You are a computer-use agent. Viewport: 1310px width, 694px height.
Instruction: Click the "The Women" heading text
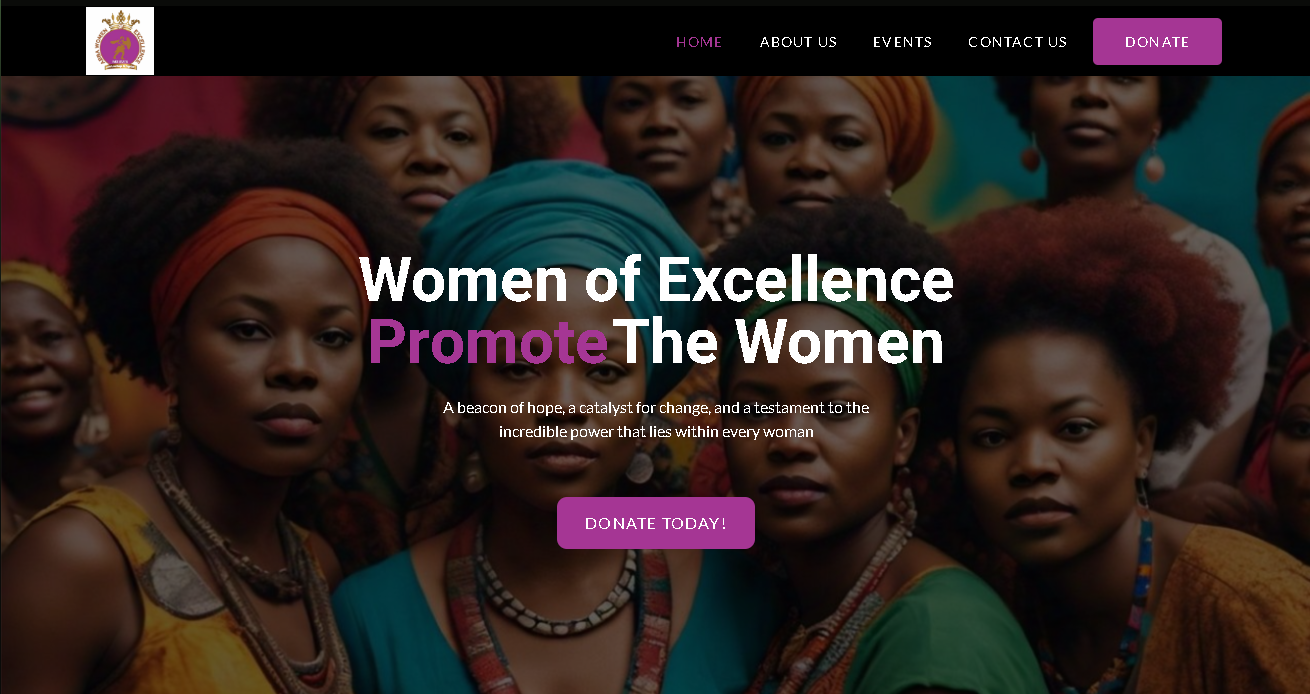(778, 342)
